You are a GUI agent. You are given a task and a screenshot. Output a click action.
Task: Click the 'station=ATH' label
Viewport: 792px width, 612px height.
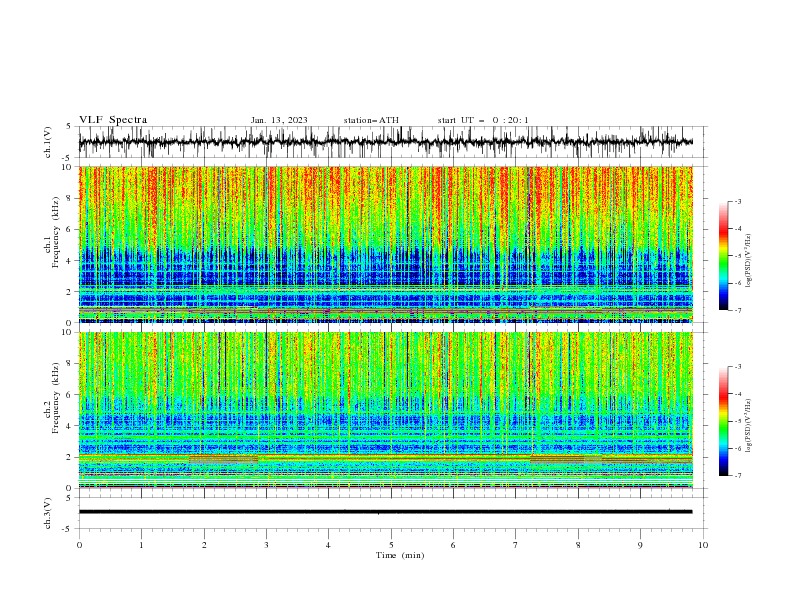point(371,120)
